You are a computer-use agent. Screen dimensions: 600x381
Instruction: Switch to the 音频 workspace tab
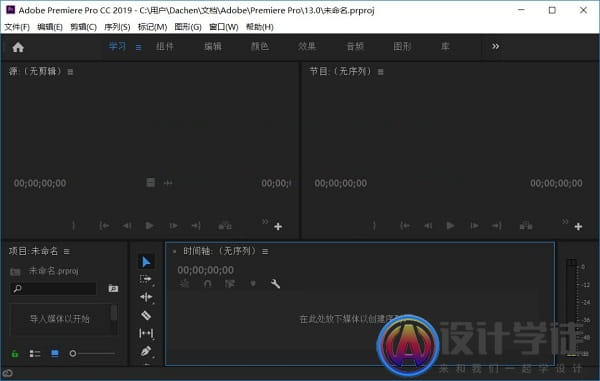click(x=355, y=47)
